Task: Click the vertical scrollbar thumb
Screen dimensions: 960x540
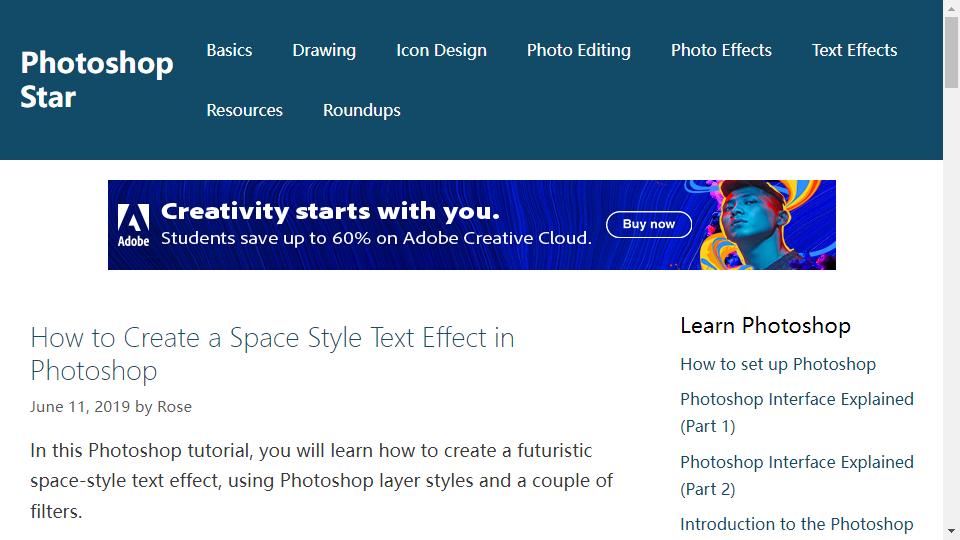Action: (951, 53)
